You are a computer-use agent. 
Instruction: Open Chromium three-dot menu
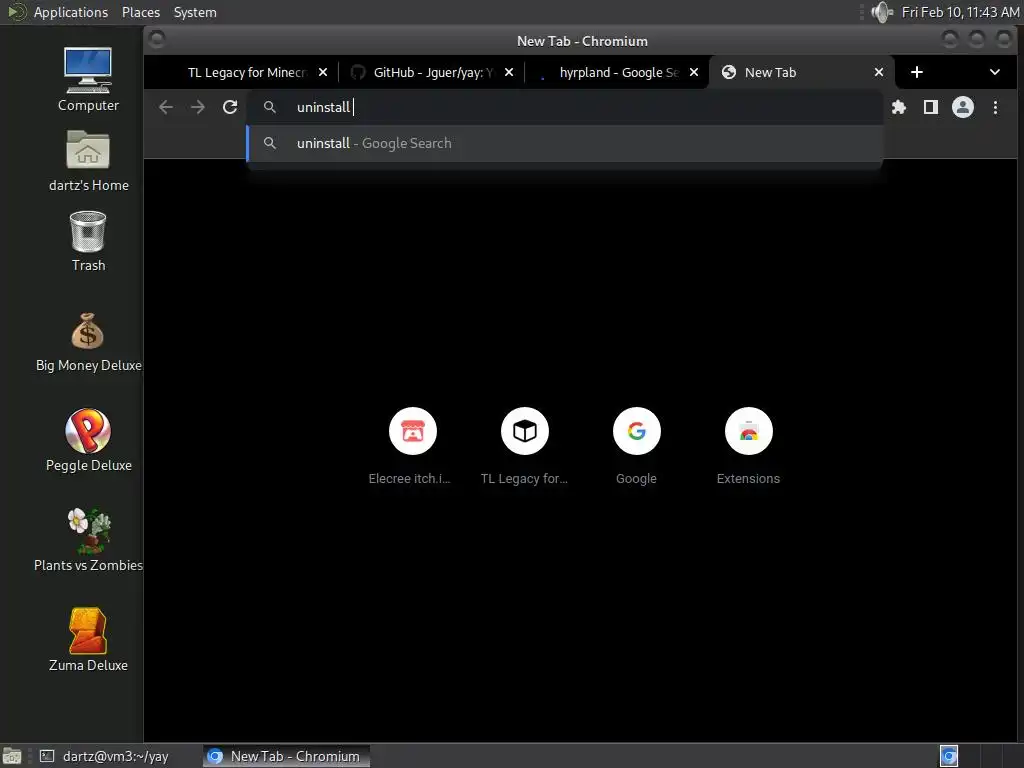click(x=995, y=107)
